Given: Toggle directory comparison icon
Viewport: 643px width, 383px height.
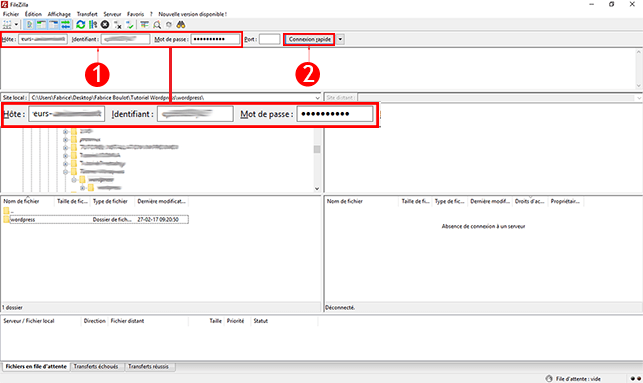Looking at the screenshot, I should coord(157,25).
